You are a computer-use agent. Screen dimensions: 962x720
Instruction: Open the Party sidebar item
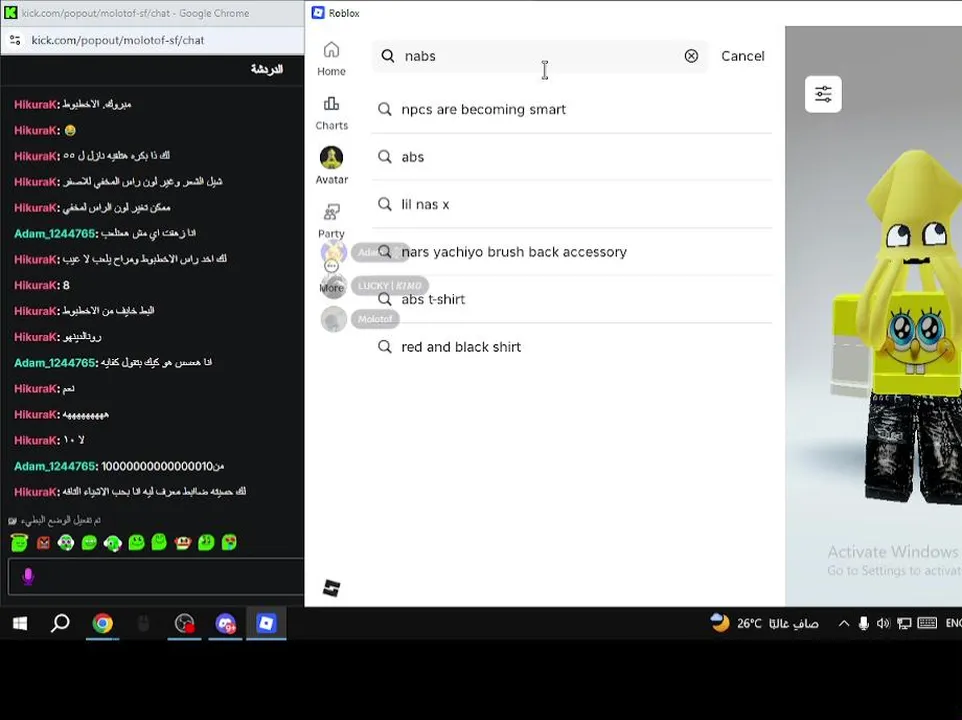tap(331, 221)
